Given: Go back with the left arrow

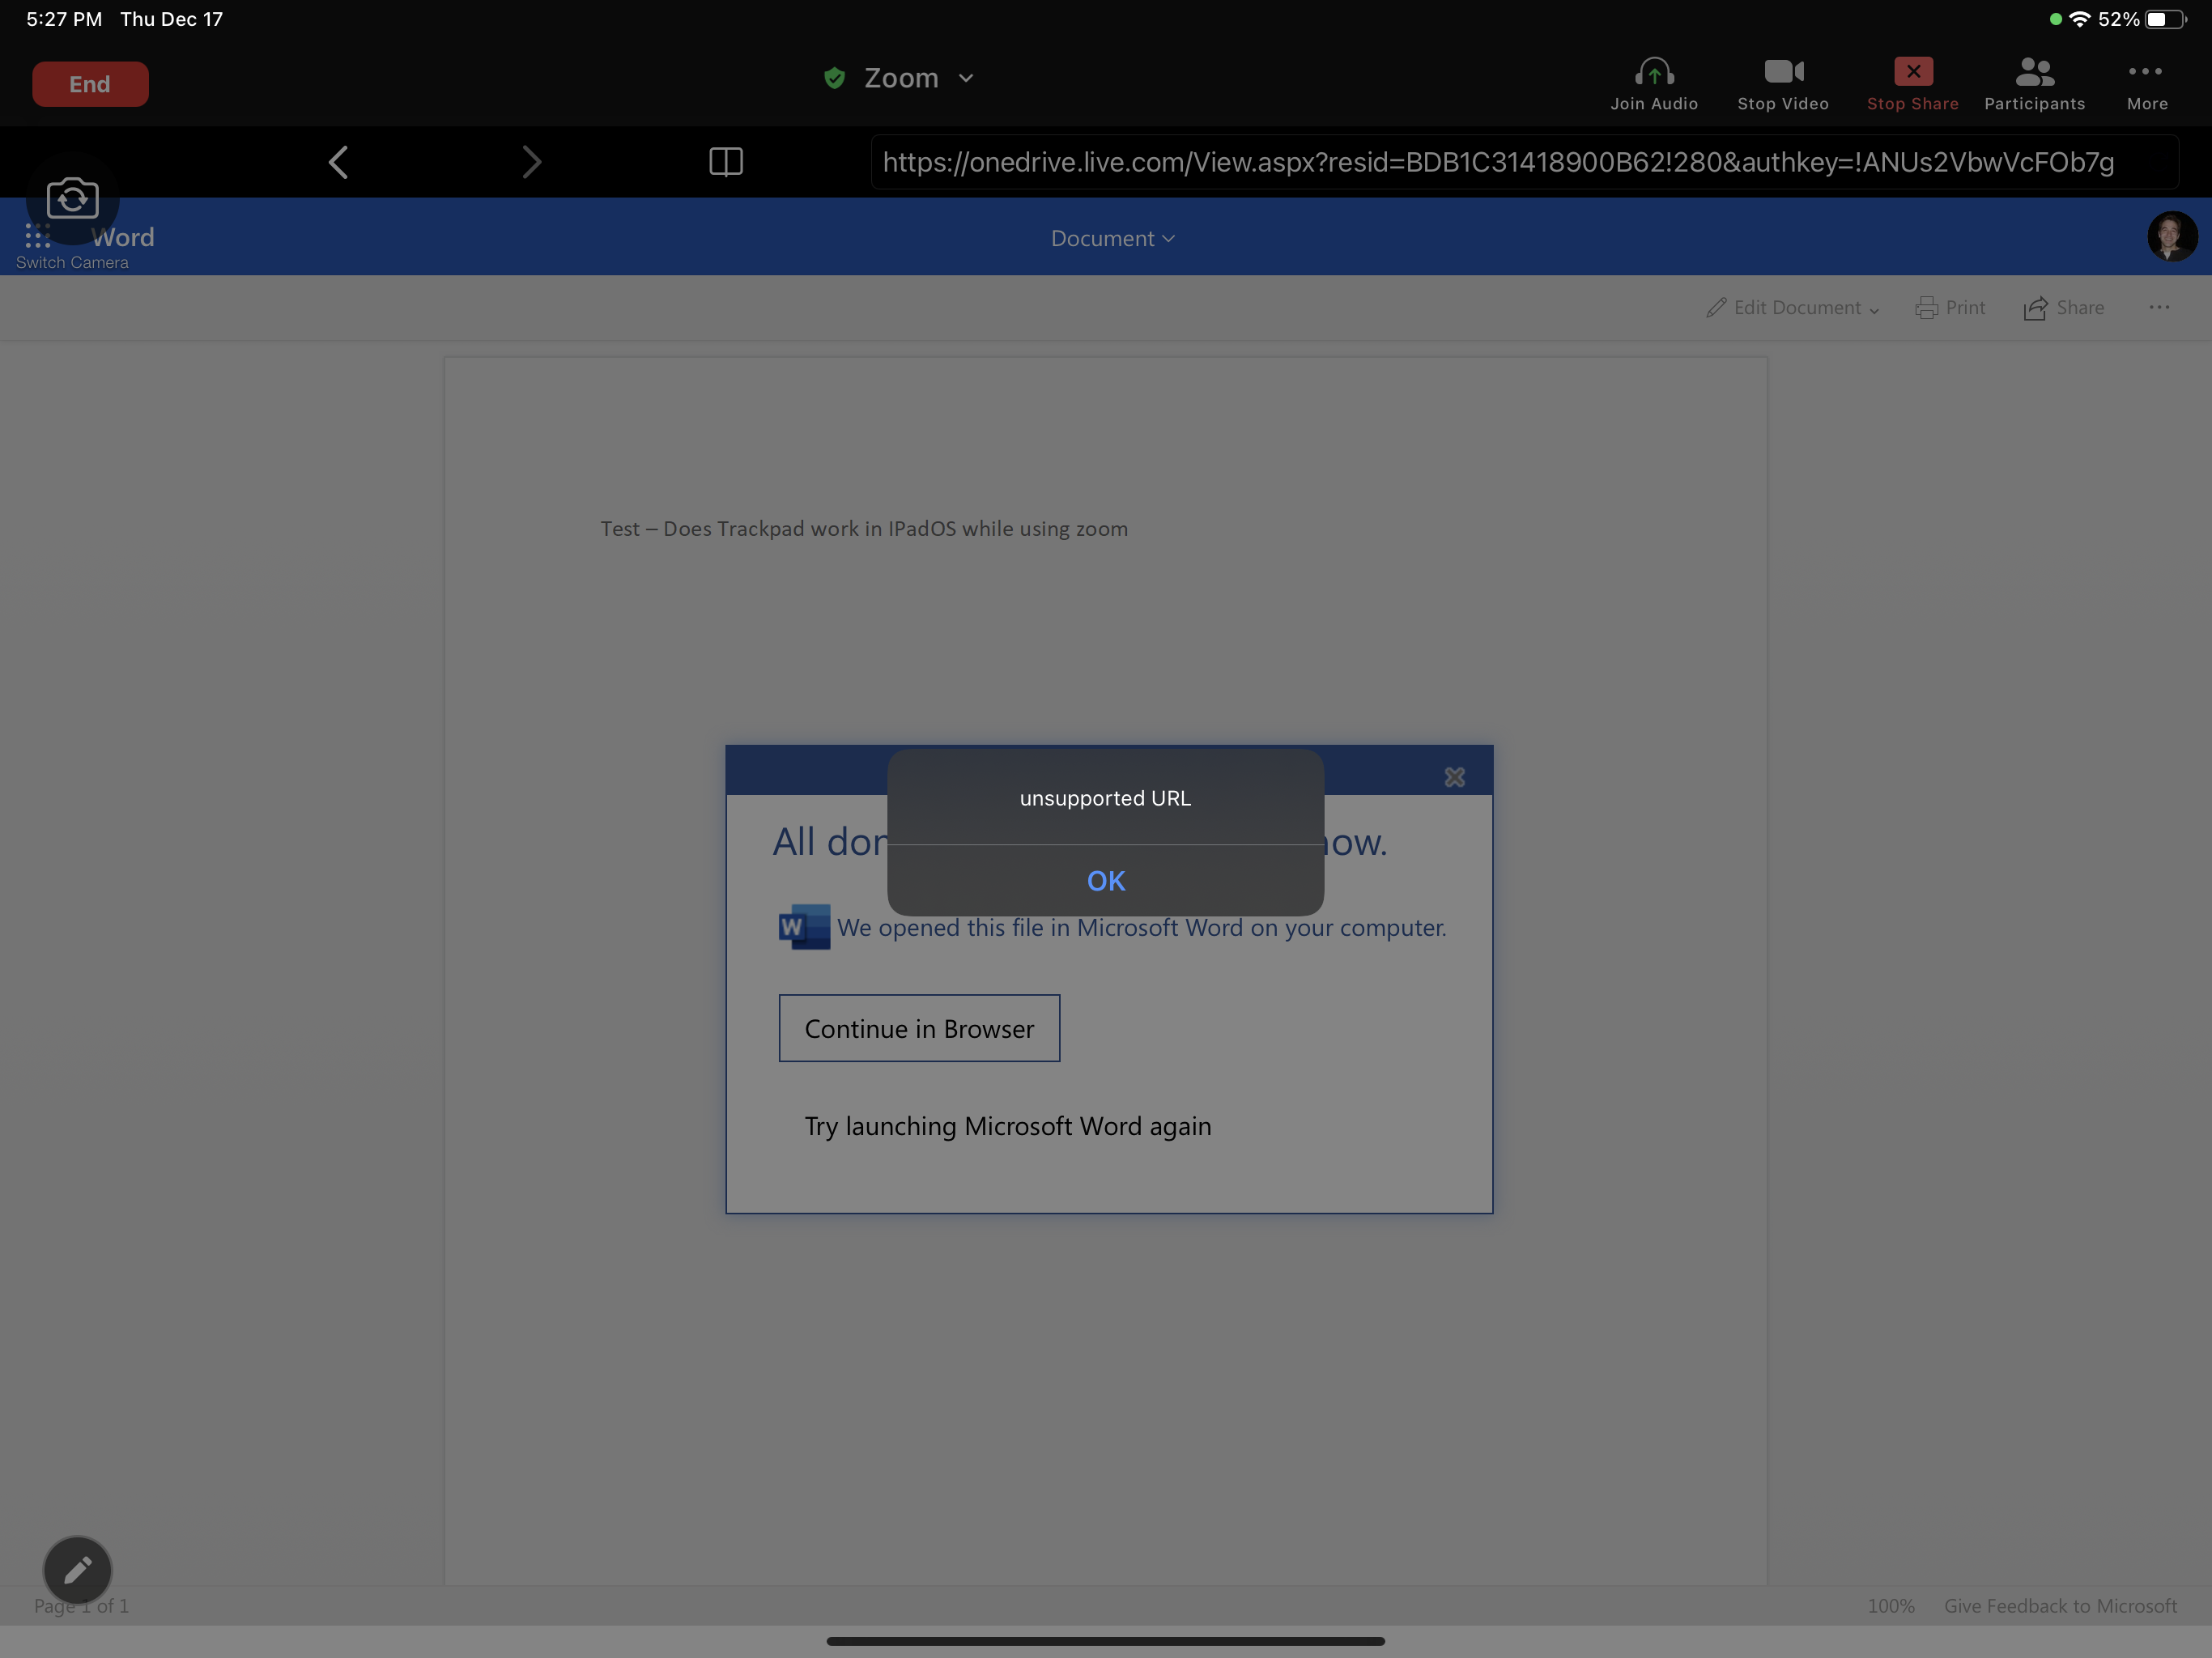Looking at the screenshot, I should point(338,162).
